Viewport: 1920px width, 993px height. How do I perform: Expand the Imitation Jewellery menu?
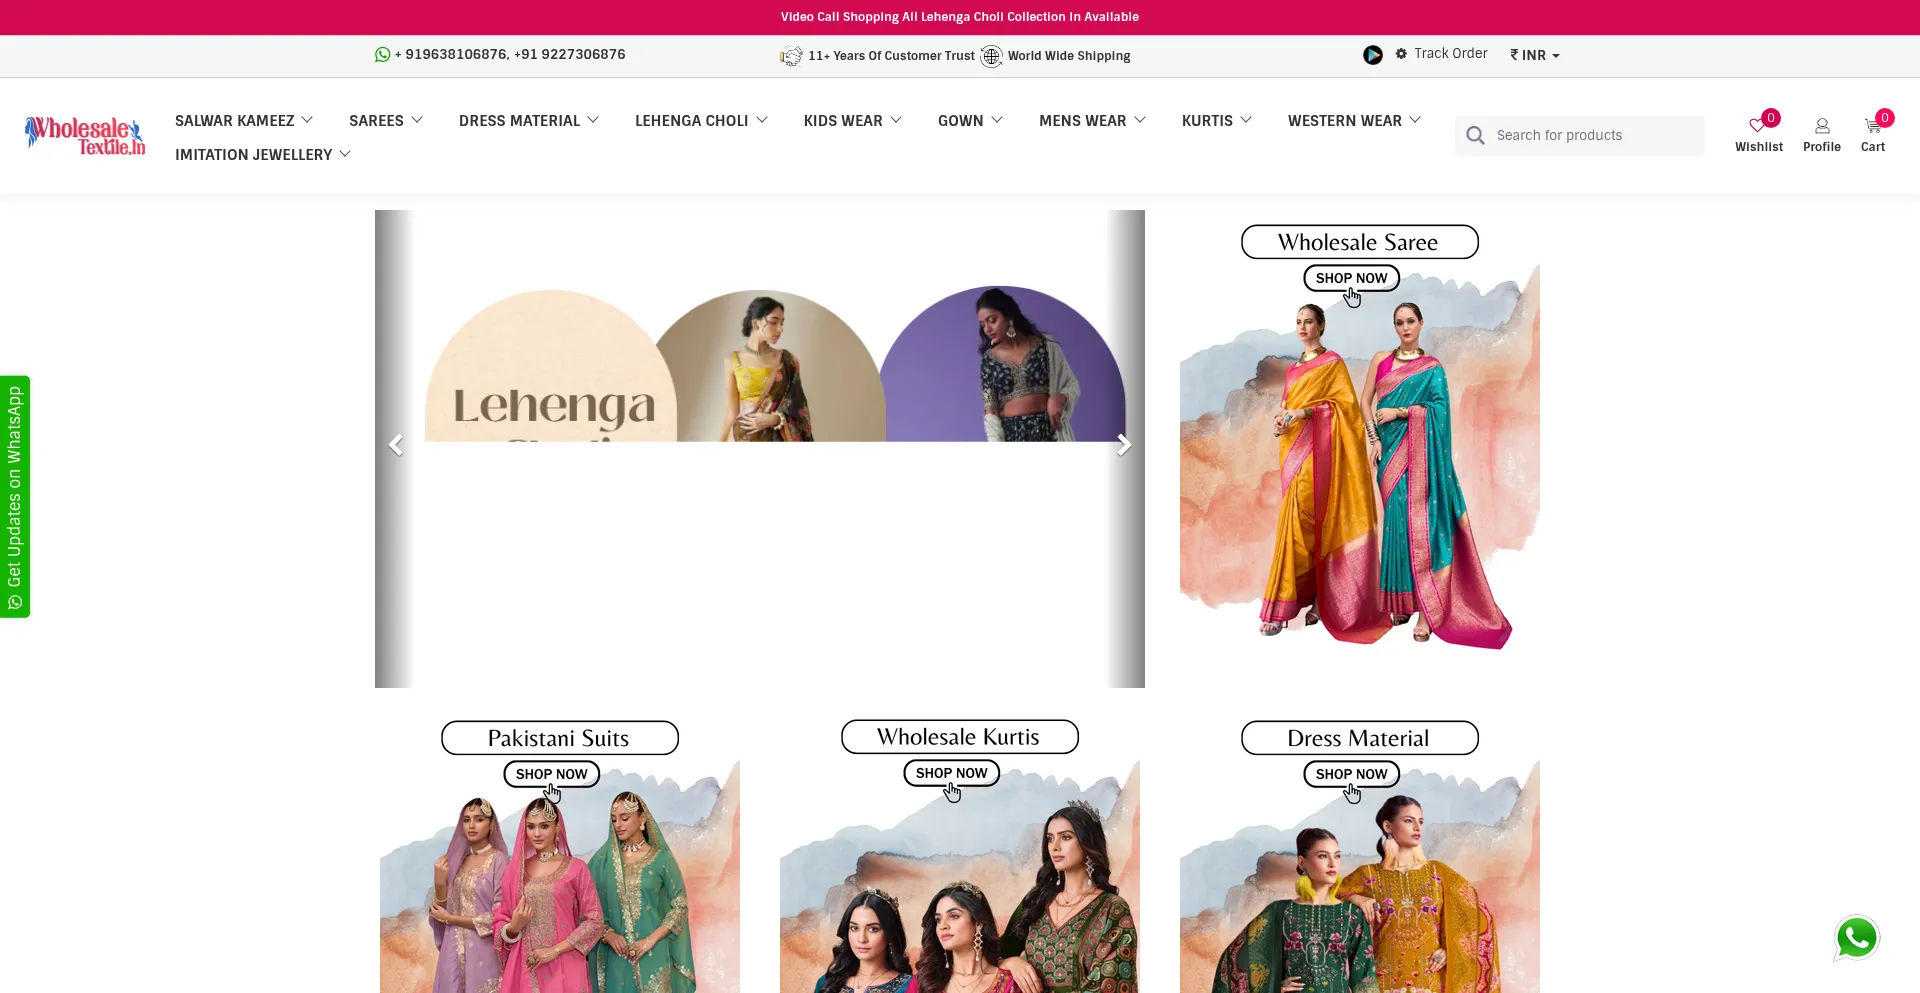[x=262, y=154]
